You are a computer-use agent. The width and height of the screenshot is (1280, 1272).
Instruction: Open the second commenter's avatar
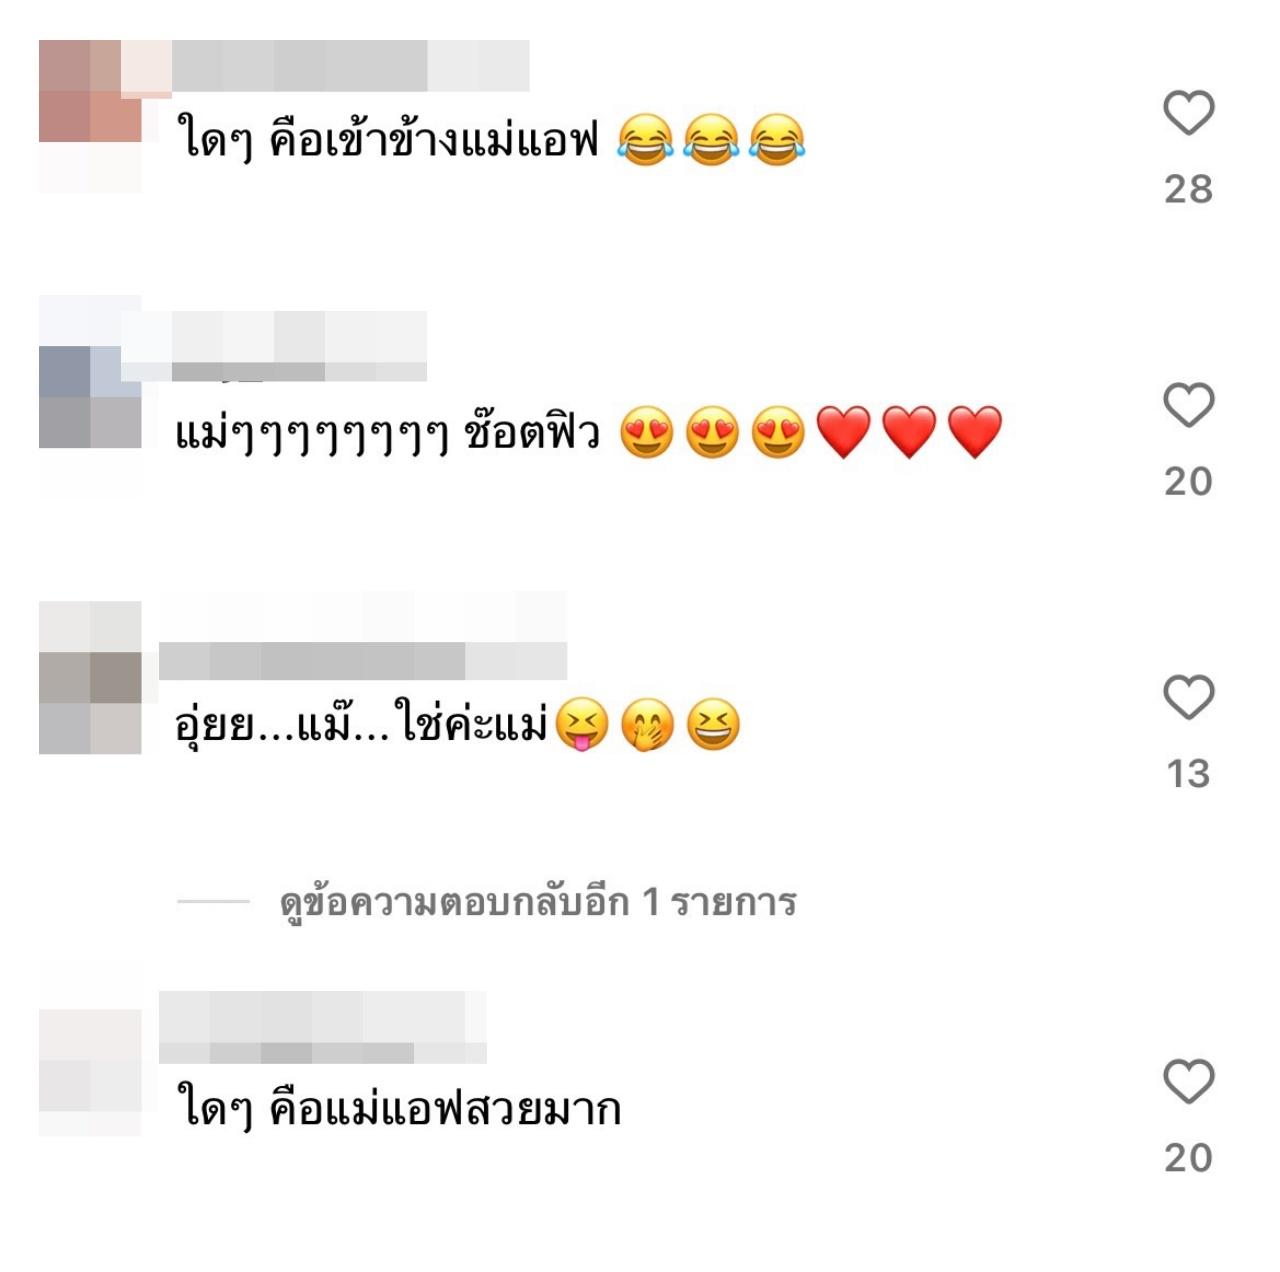(90, 397)
